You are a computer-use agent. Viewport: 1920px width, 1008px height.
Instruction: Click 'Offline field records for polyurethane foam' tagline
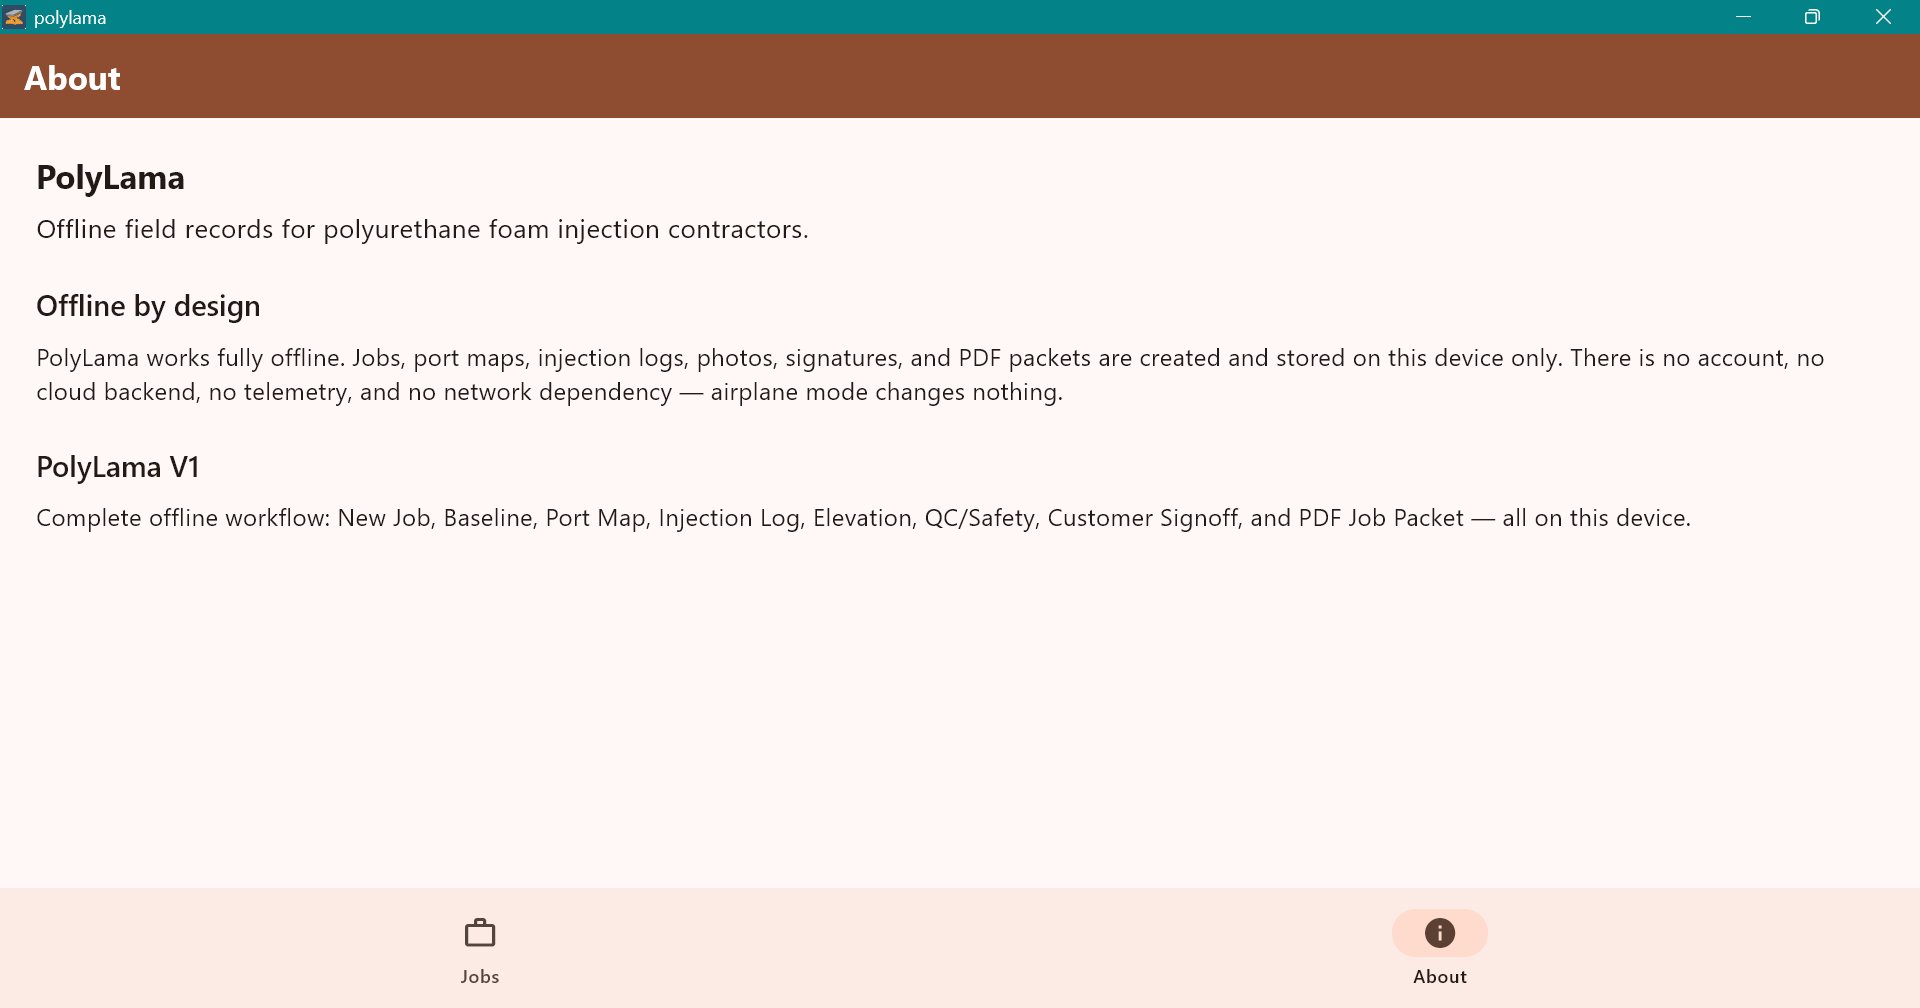coord(422,230)
